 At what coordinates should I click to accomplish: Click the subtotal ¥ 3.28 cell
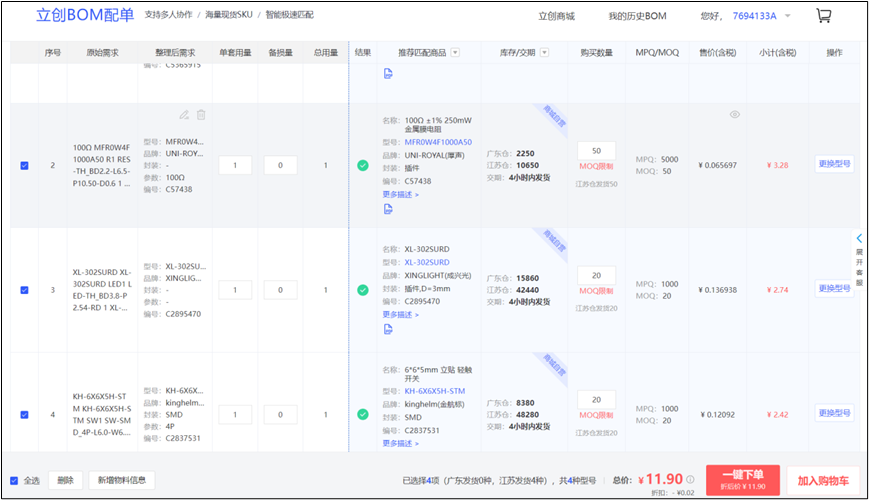(778, 165)
